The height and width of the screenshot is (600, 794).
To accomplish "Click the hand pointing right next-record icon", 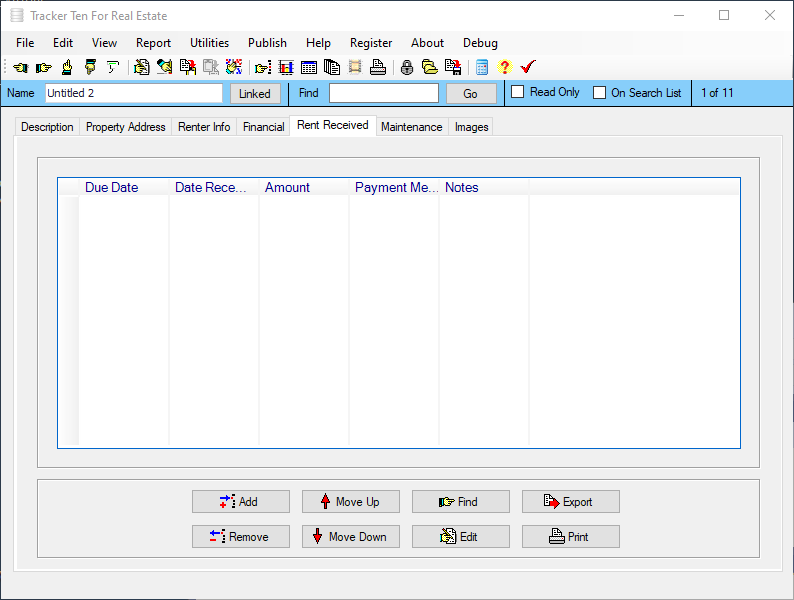I will point(44,67).
